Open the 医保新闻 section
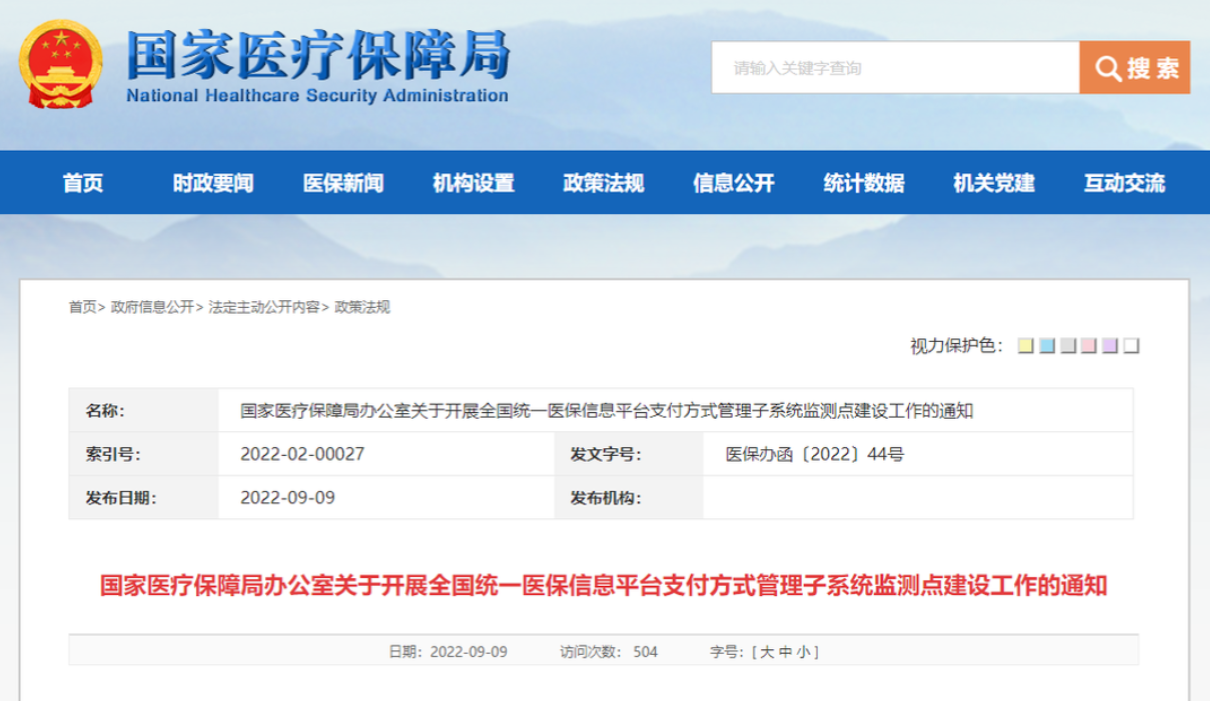The width and height of the screenshot is (1210, 701). pos(343,183)
